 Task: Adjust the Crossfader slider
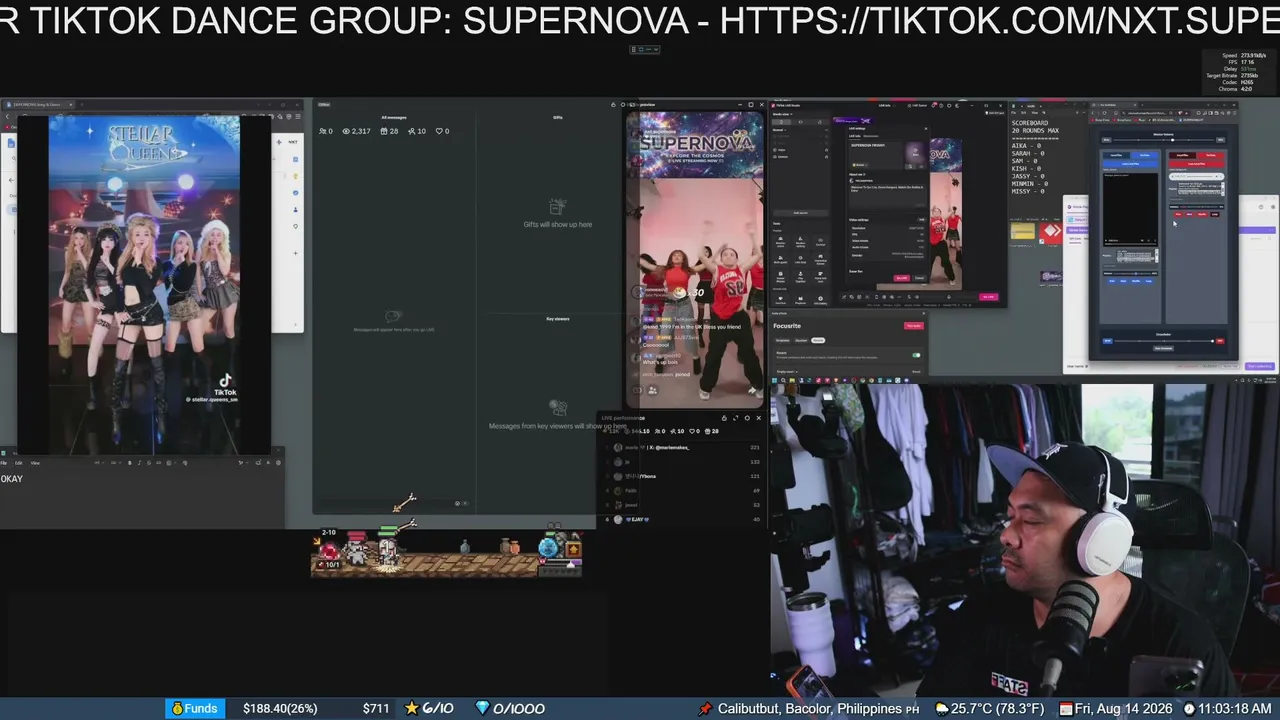coord(1164,341)
